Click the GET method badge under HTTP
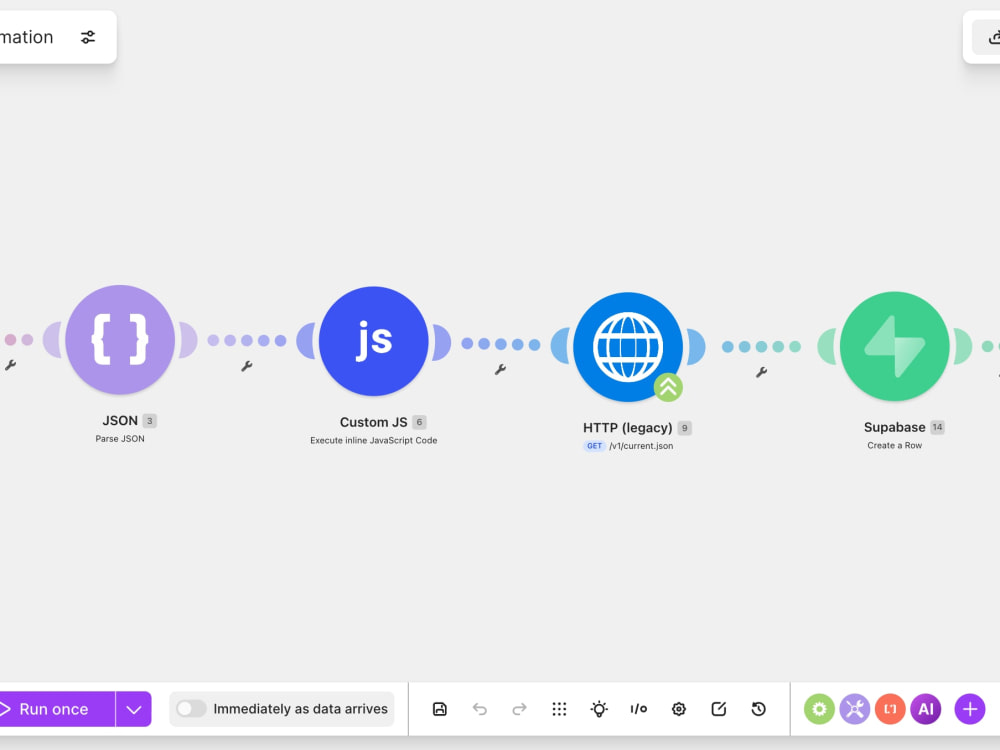Viewport: 1000px width, 750px height. pyautogui.click(x=594, y=446)
